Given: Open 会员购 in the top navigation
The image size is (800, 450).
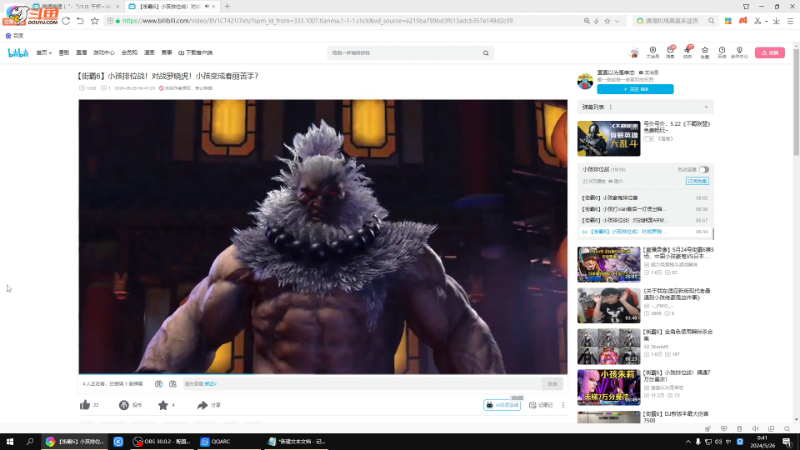Looking at the screenshot, I should 129,53.
